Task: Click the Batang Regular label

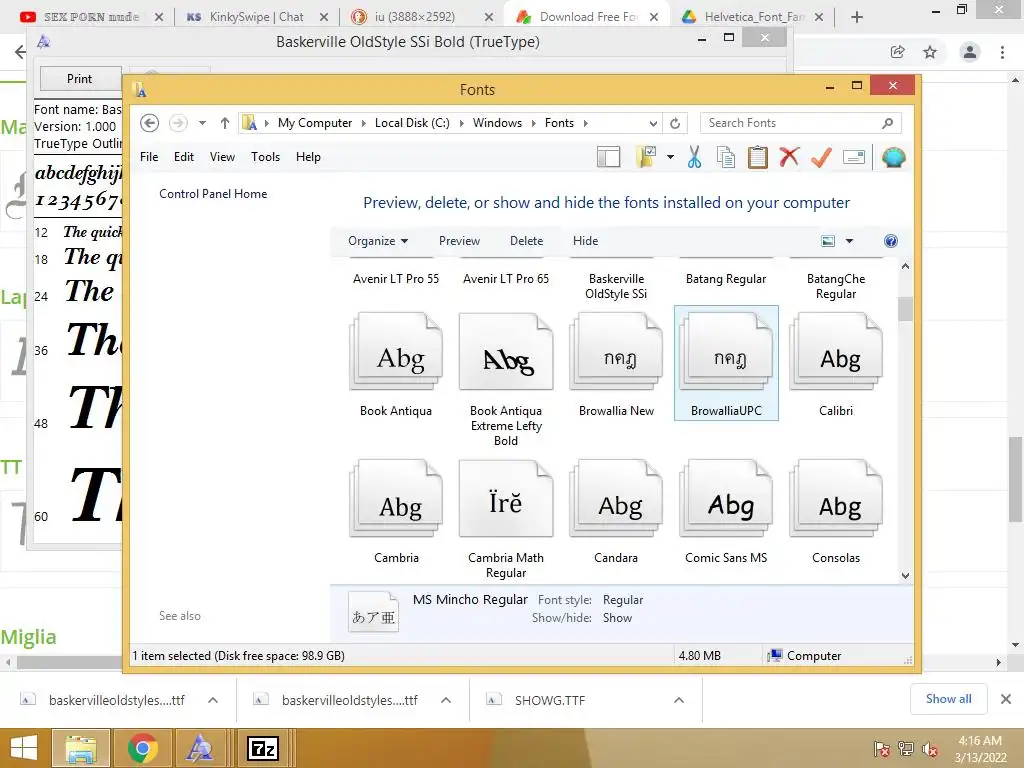Action: click(x=726, y=279)
